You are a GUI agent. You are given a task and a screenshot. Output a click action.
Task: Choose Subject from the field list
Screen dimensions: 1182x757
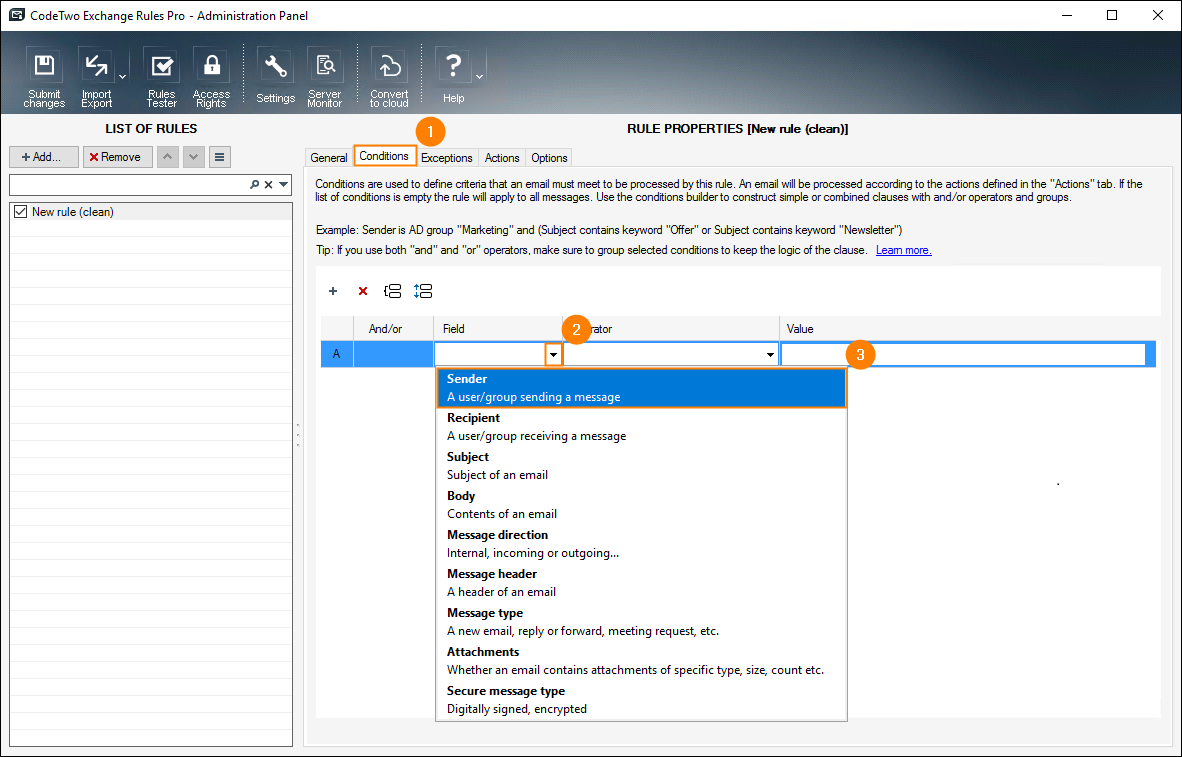coord(642,466)
